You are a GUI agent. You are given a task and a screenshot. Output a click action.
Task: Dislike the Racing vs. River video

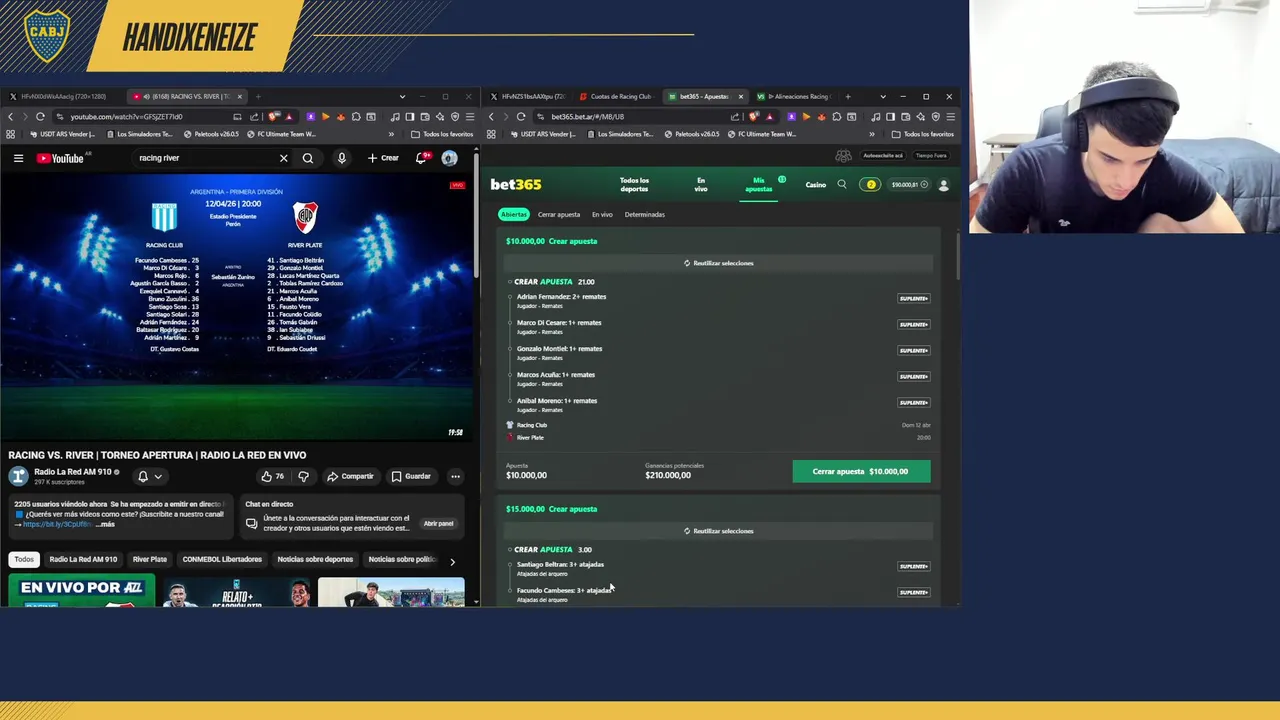click(303, 476)
